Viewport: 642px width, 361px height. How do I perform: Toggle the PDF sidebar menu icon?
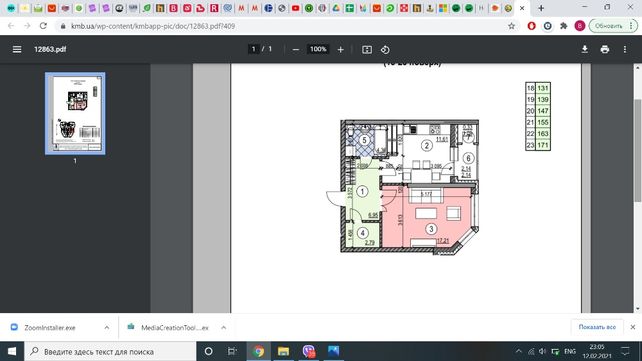(x=17, y=49)
